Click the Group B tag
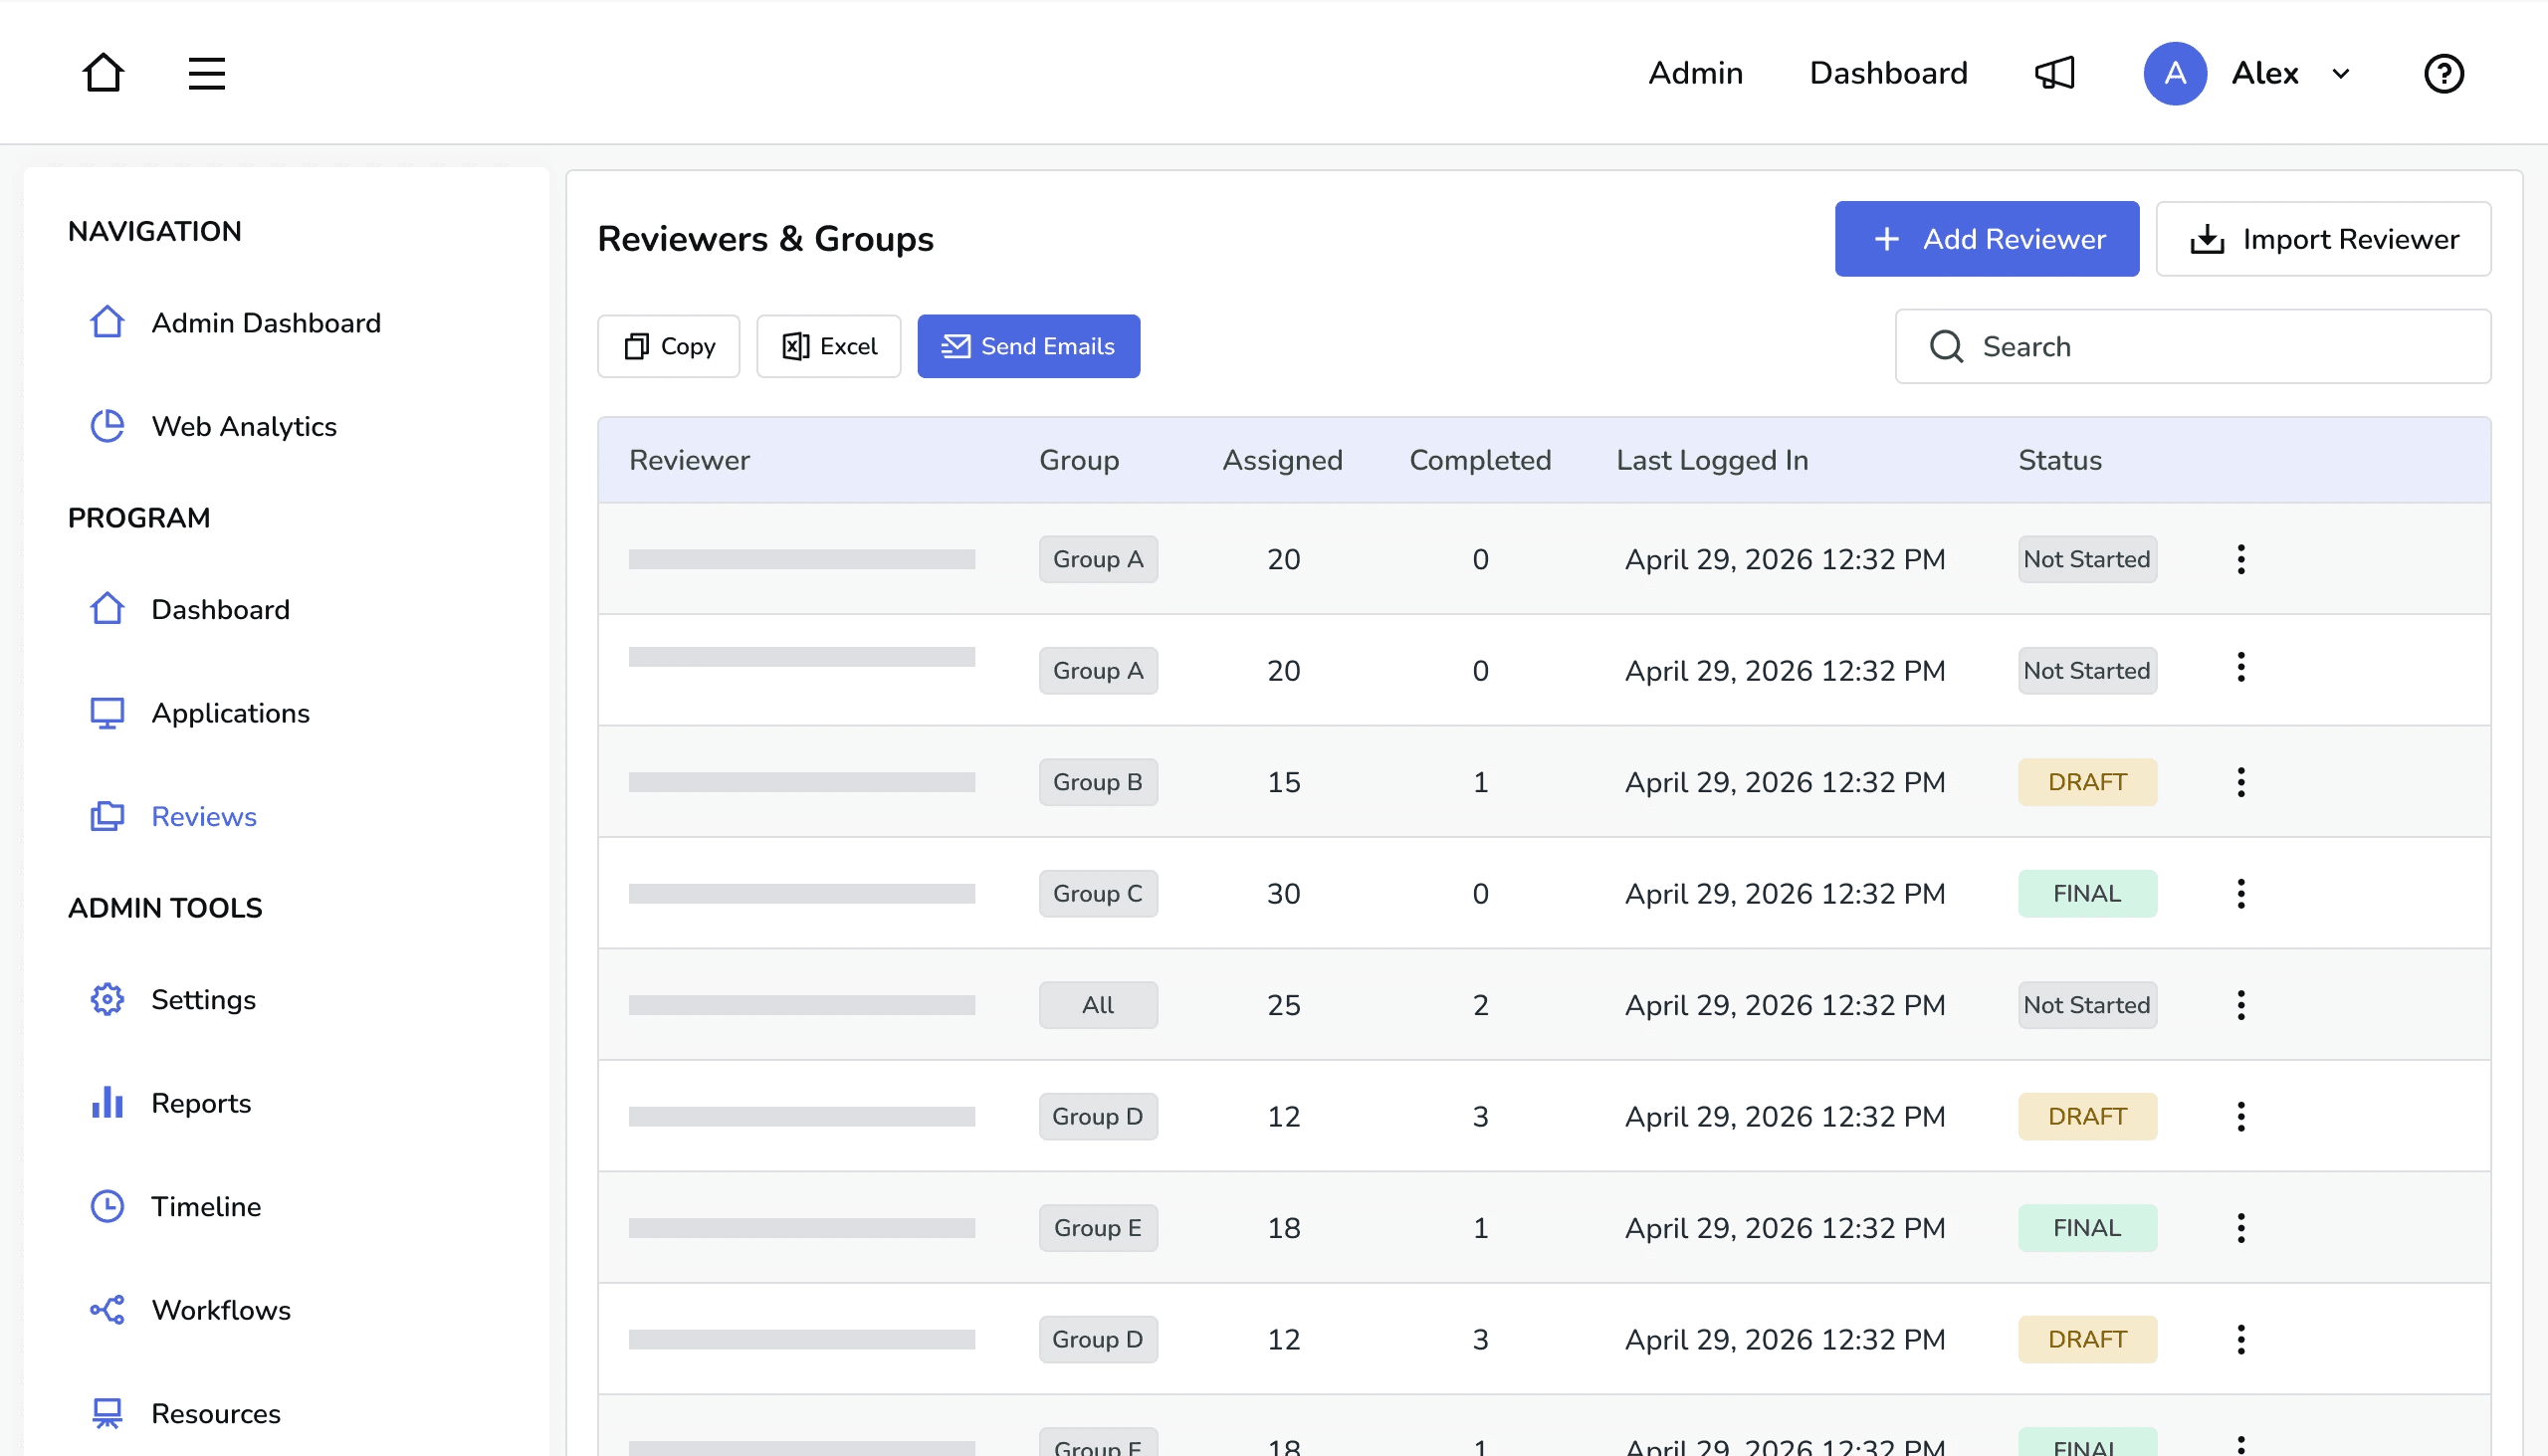Image resolution: width=2548 pixels, height=1456 pixels. tap(1098, 782)
